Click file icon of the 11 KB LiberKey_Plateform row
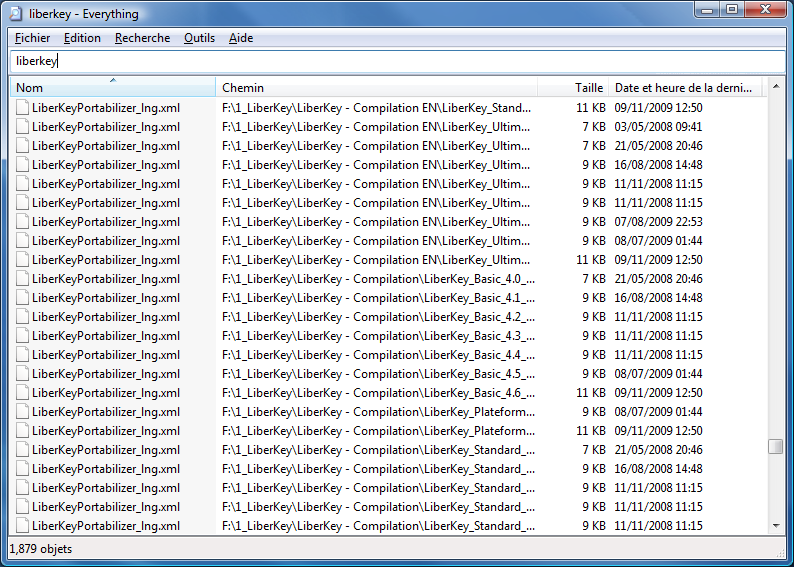This screenshot has height=567, width=794. [x=22, y=430]
